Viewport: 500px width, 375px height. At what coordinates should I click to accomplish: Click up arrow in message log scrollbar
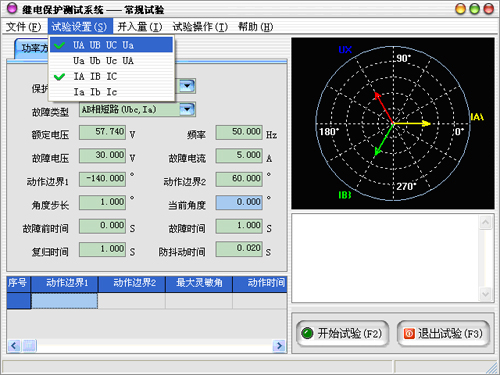[x=485, y=222]
